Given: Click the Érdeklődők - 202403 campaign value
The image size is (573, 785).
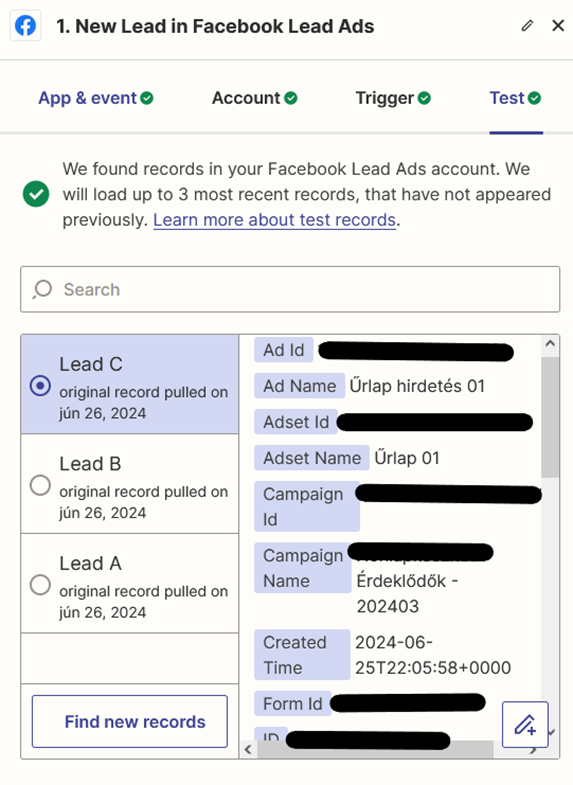Looking at the screenshot, I should click(407, 593).
